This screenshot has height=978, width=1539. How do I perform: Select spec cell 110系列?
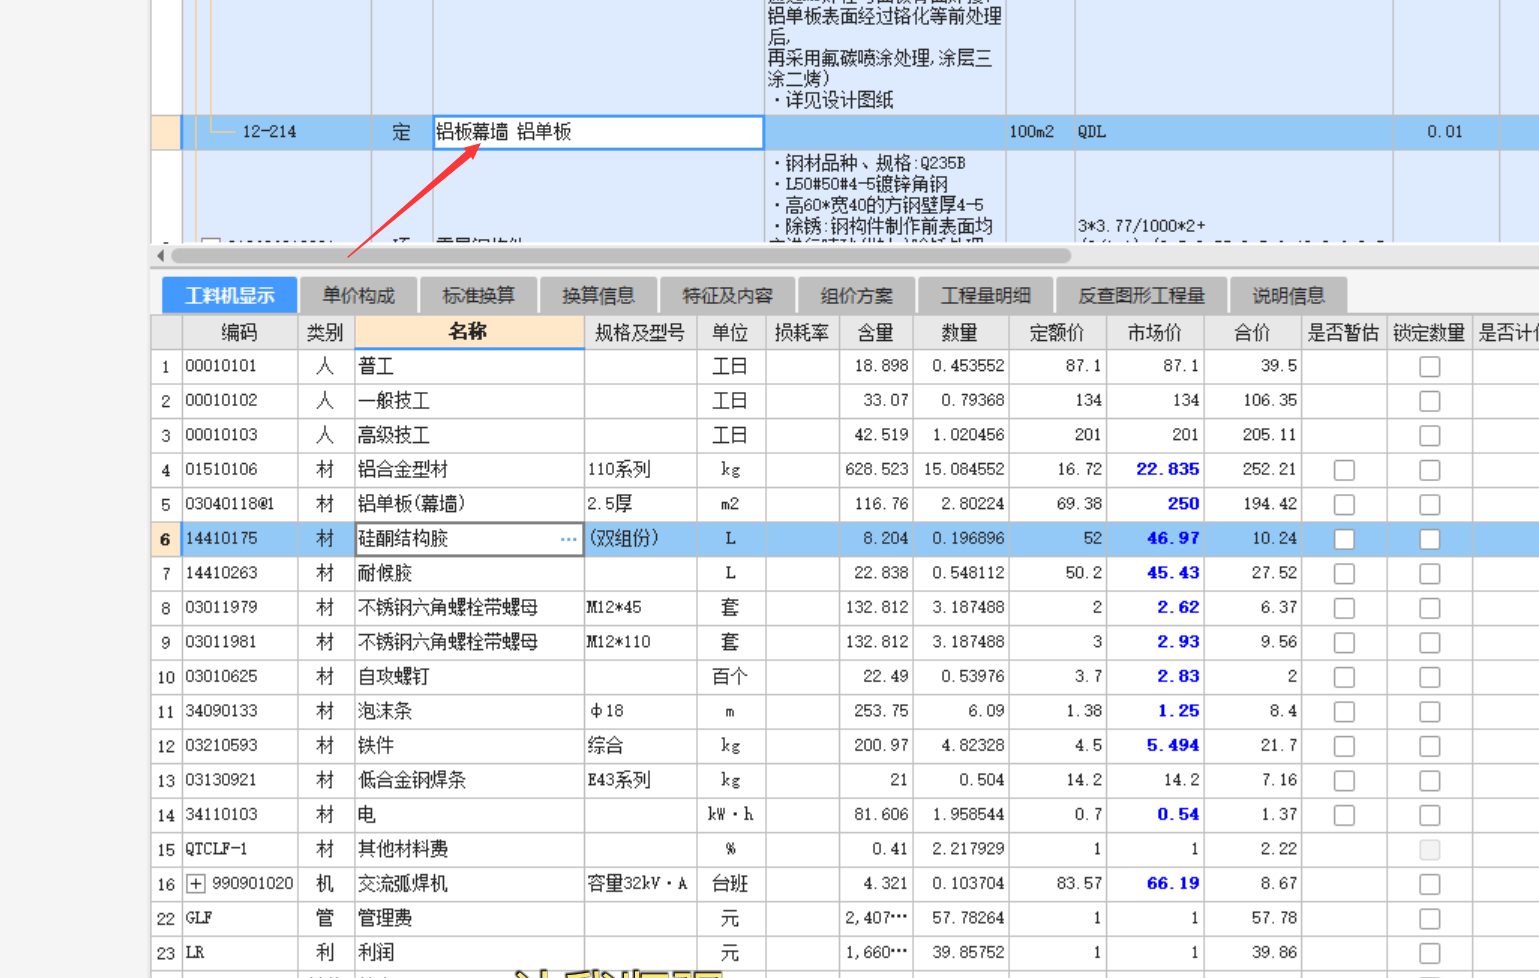pos(640,469)
